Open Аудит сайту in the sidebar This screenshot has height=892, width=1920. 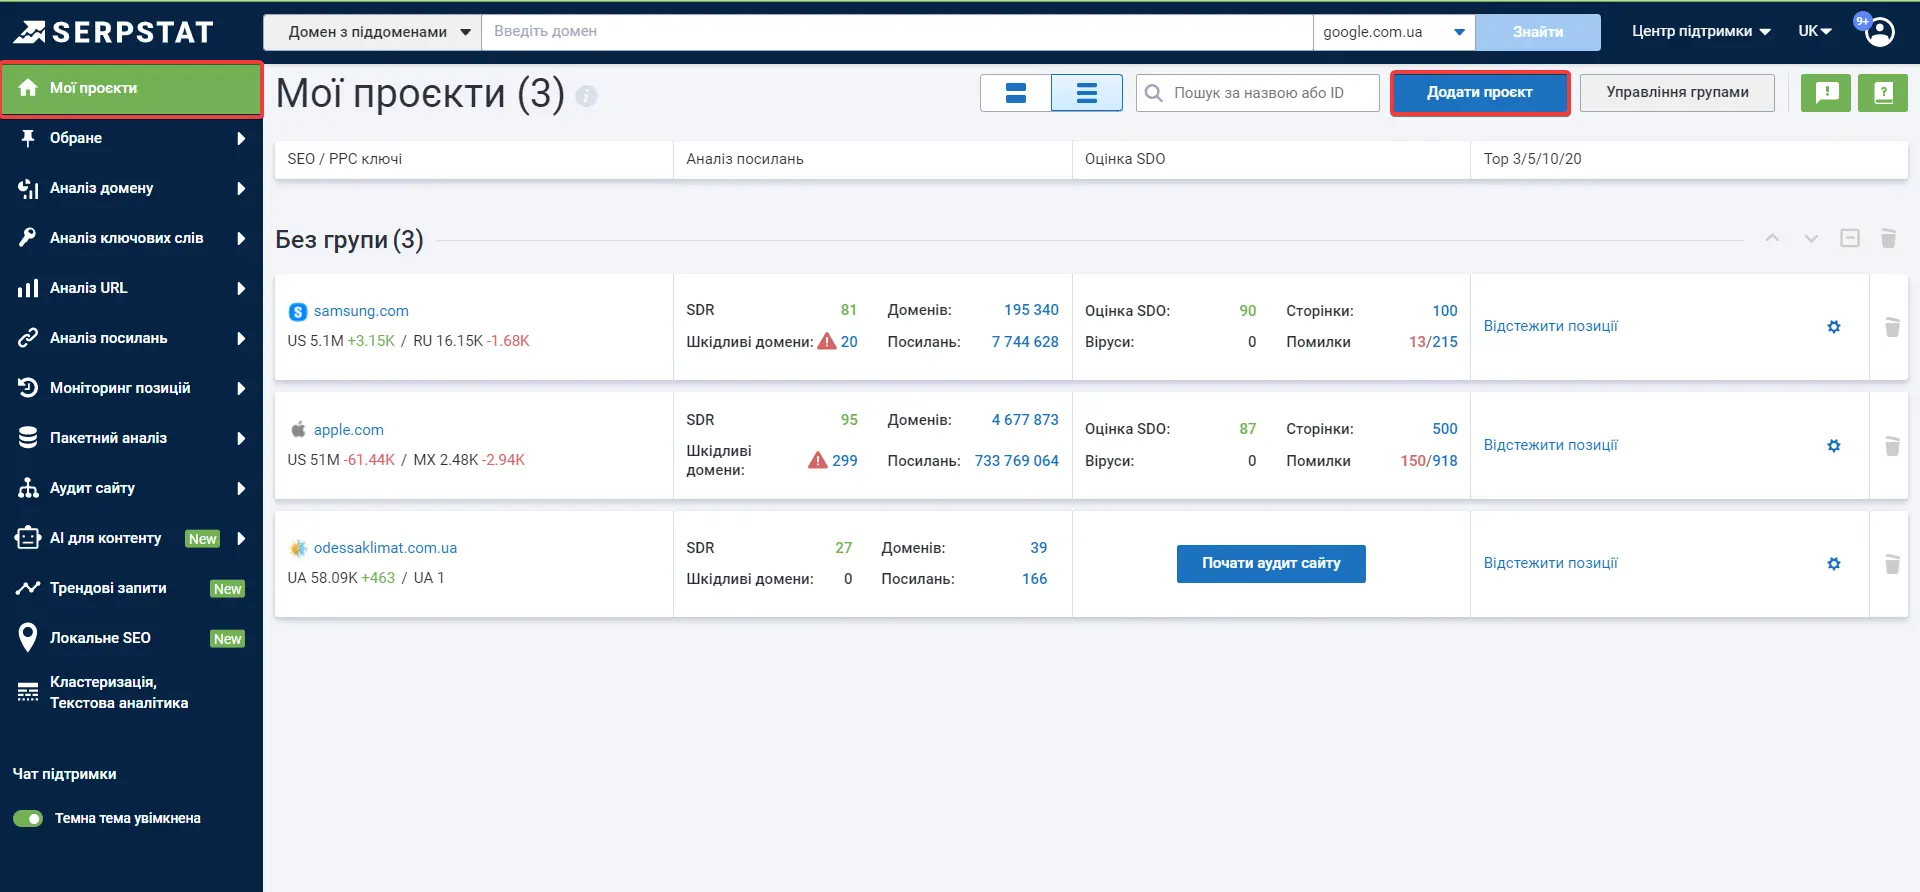point(131,488)
